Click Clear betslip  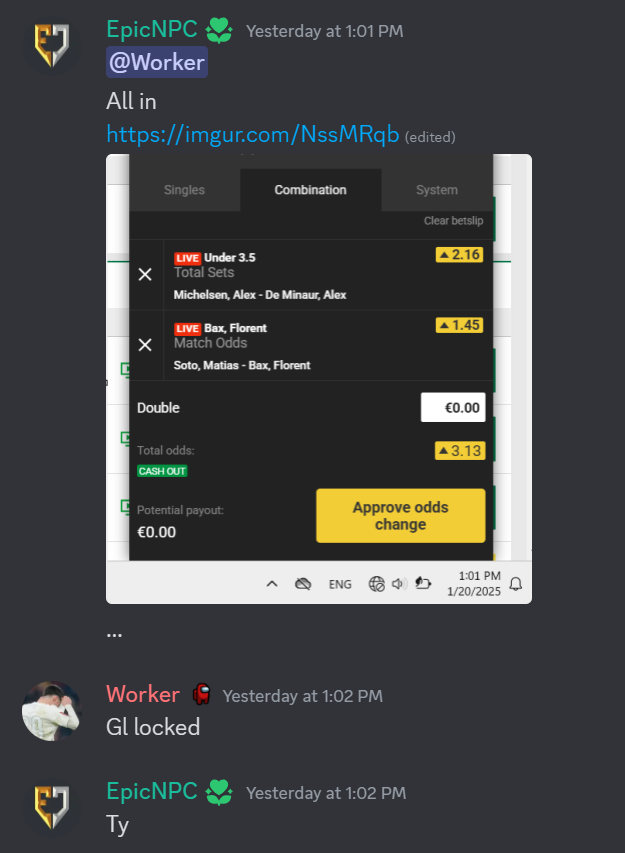(x=454, y=220)
